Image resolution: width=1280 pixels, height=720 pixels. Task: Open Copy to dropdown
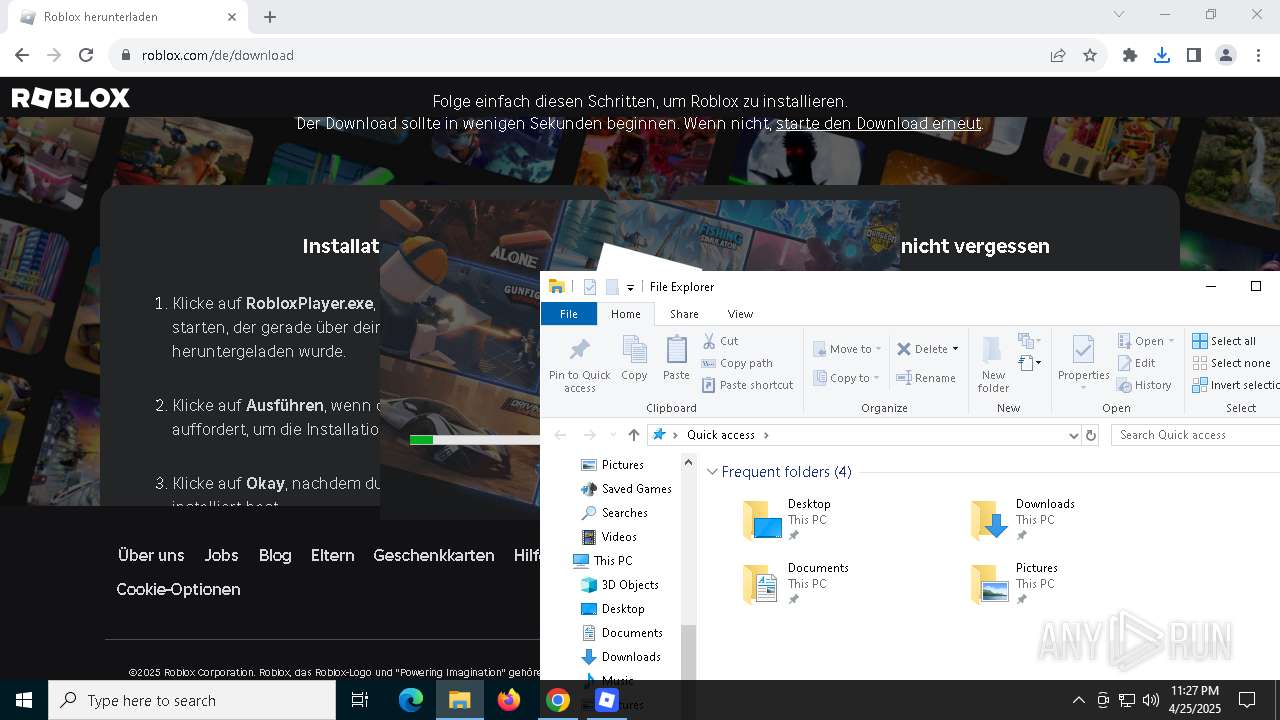point(848,378)
